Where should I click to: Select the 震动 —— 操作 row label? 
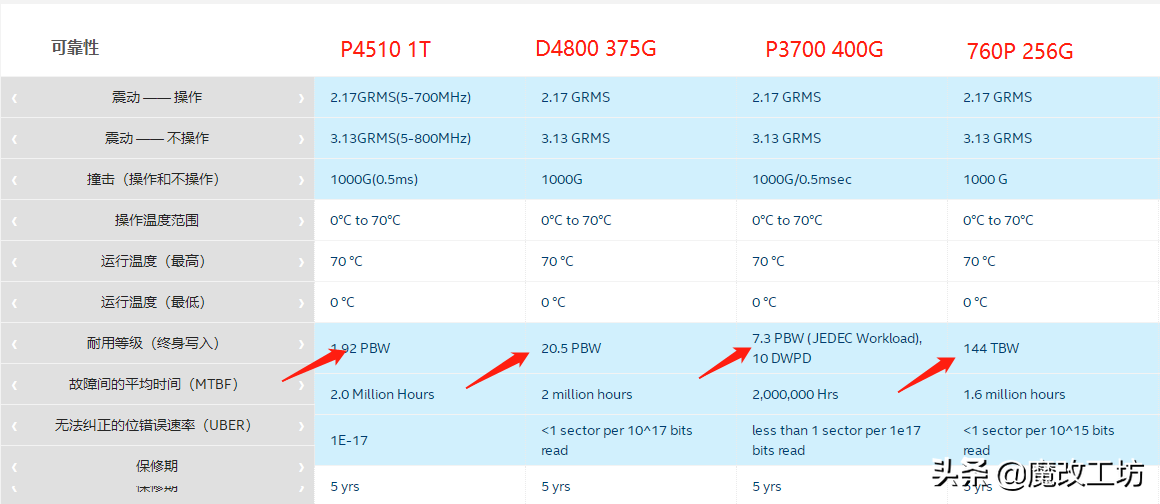point(157,97)
